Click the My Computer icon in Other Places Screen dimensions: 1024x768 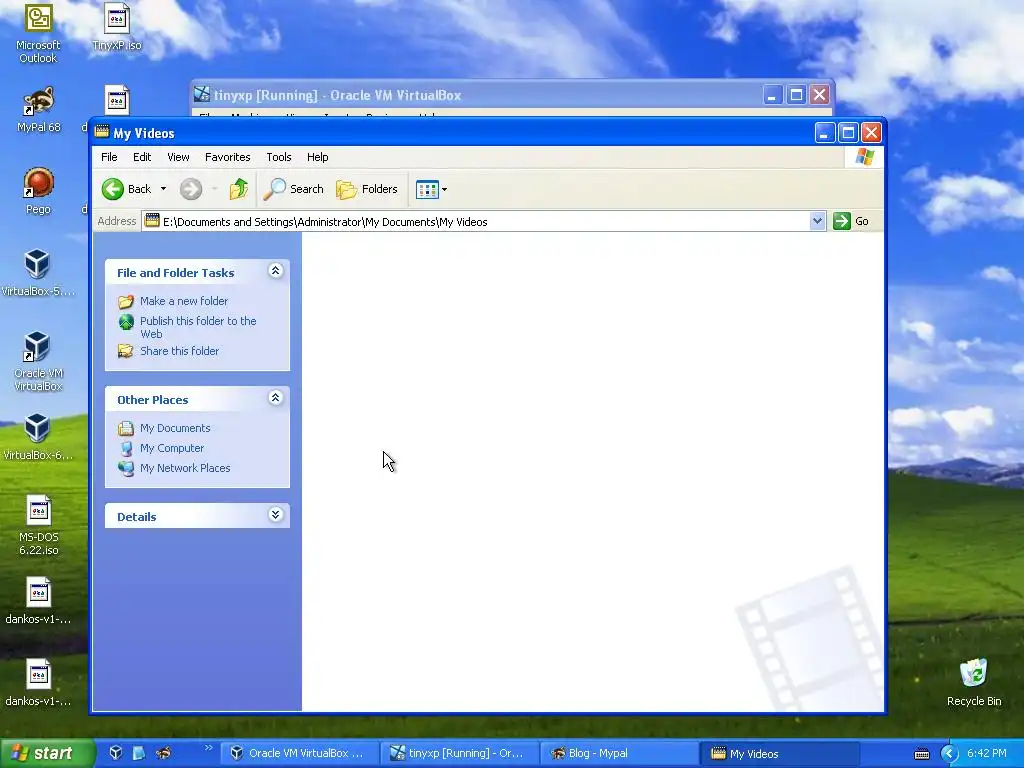[126, 449]
